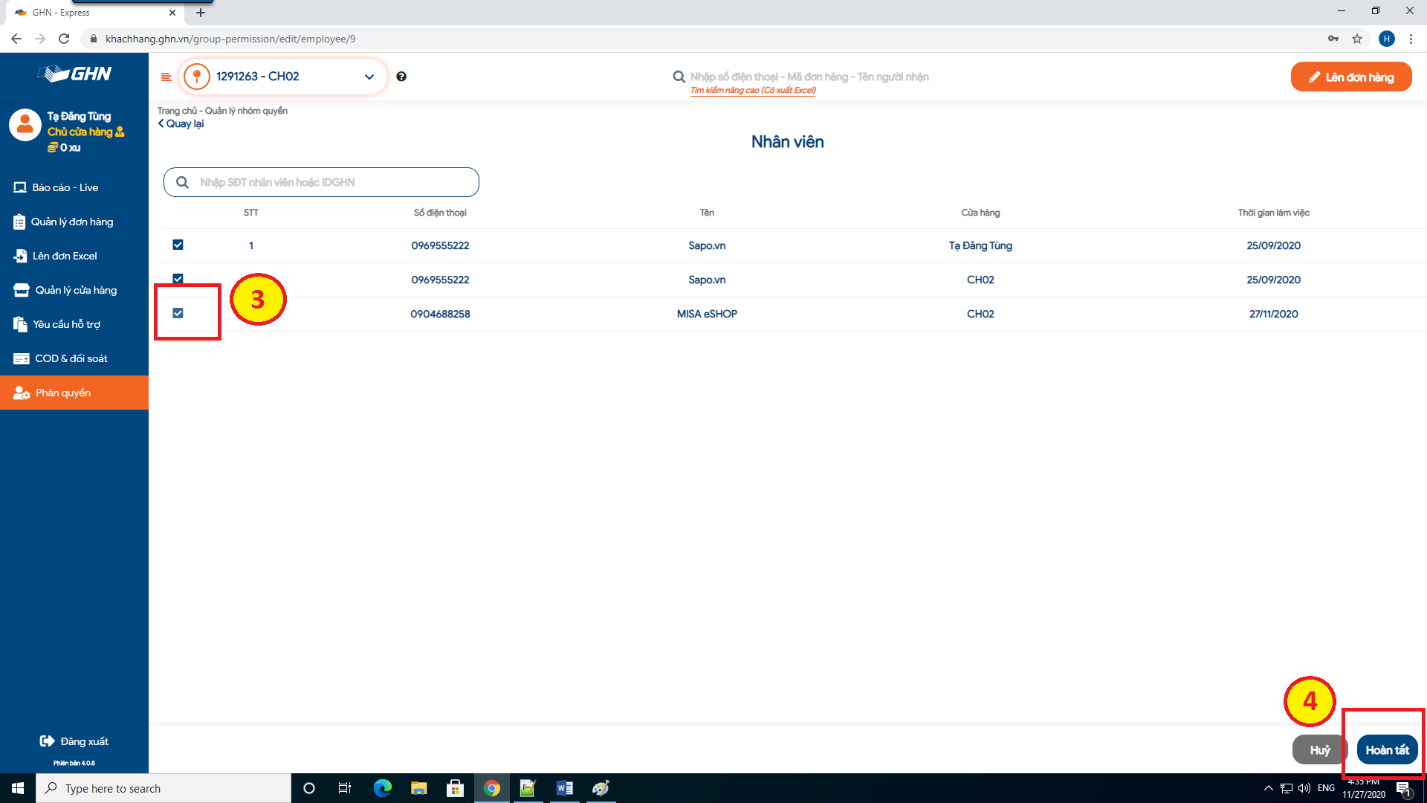Close the GHN - Express tab
This screenshot has width=1427, height=803.
click(x=172, y=13)
